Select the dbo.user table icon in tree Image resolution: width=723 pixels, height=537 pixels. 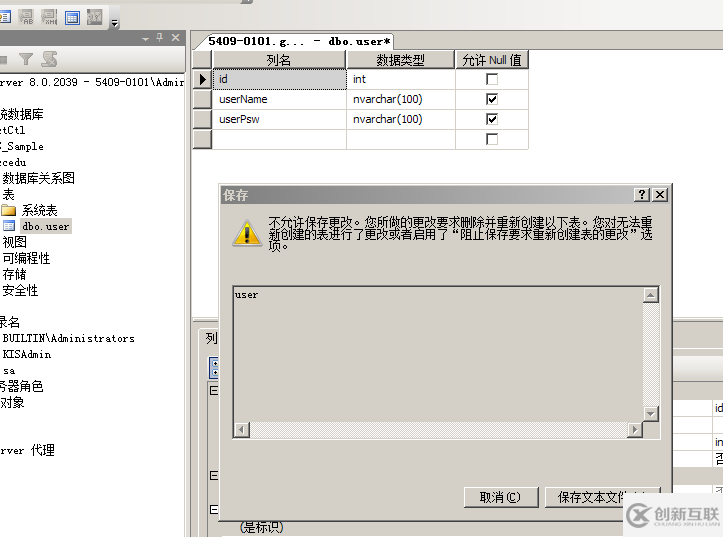9,226
